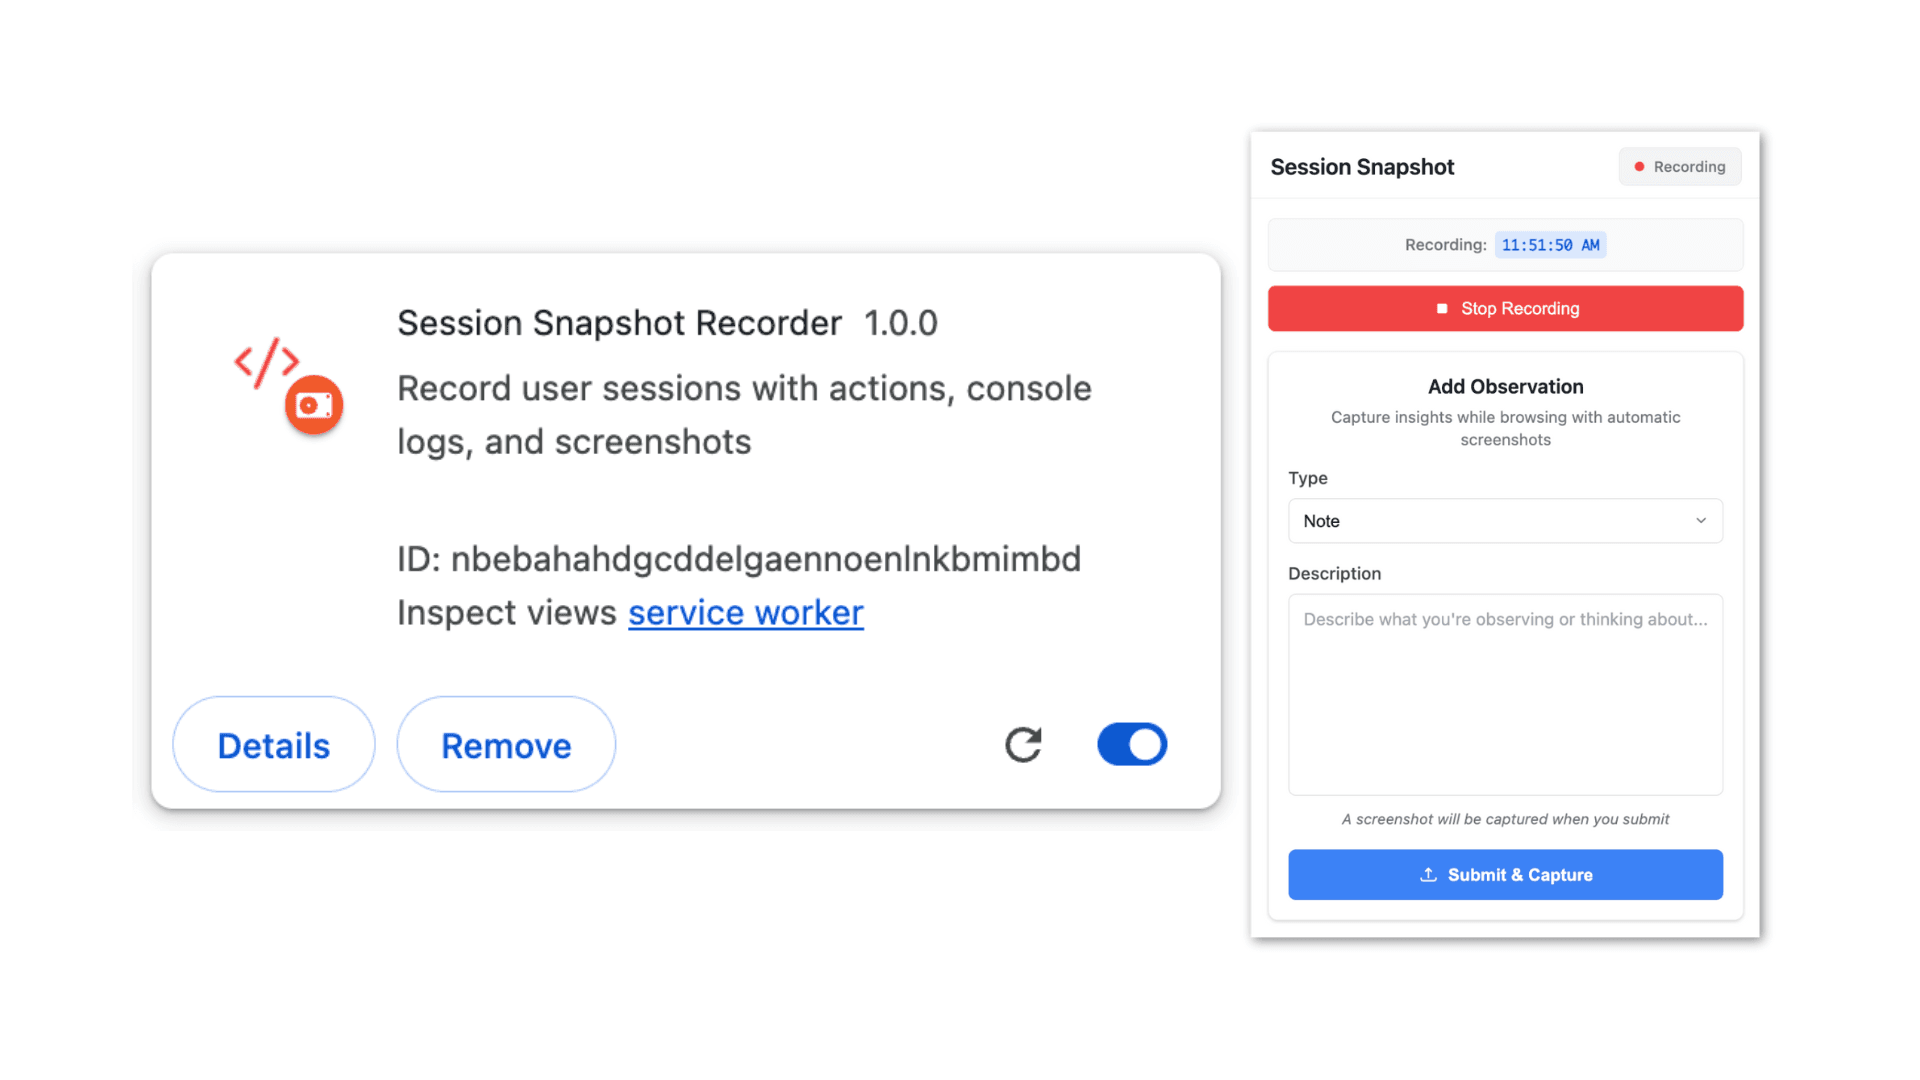
Task: Click the red code brackets logo
Action: (x=266, y=362)
